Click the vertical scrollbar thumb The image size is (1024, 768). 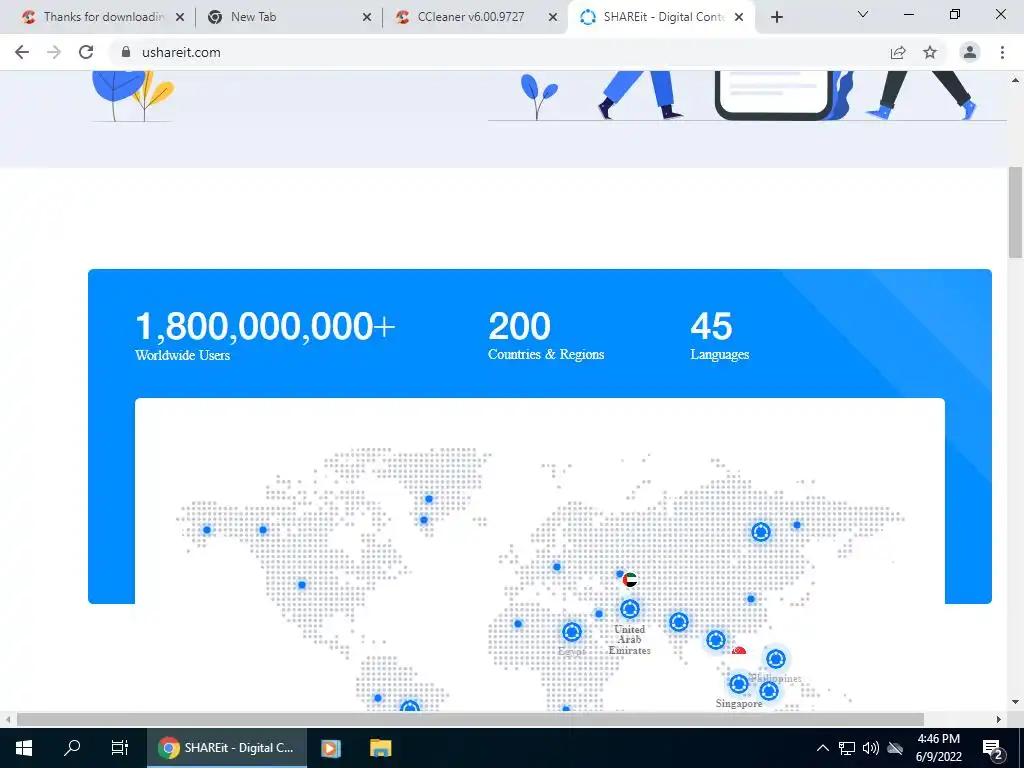1015,212
